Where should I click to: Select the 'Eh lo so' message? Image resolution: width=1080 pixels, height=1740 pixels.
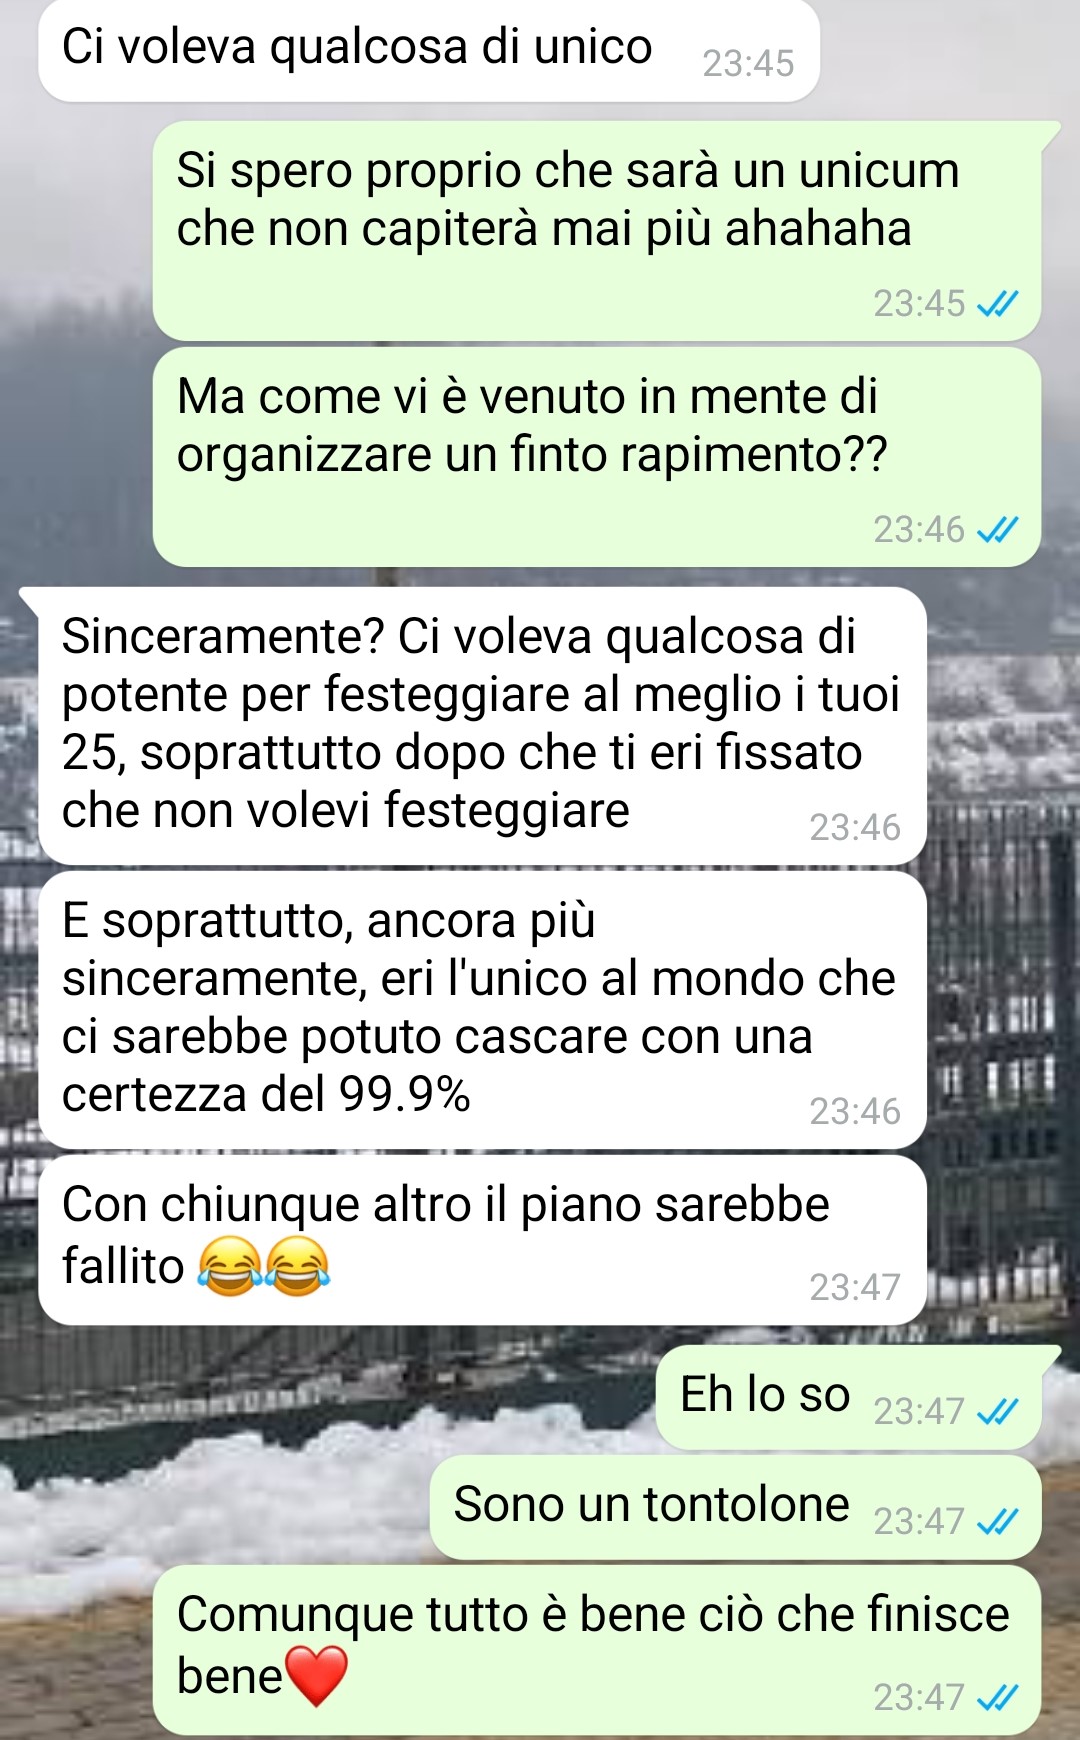[x=848, y=1398]
